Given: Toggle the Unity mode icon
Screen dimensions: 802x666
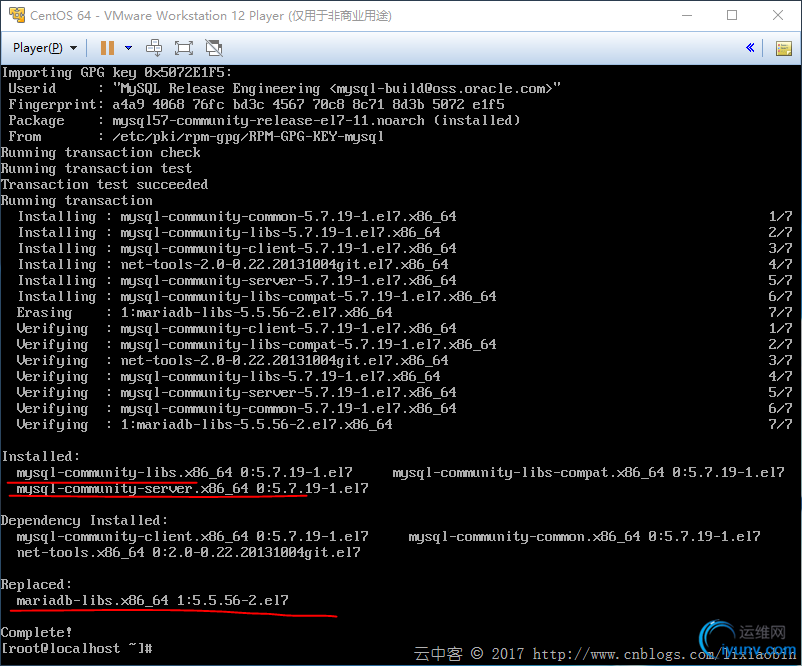Looking at the screenshot, I should click(x=214, y=48).
